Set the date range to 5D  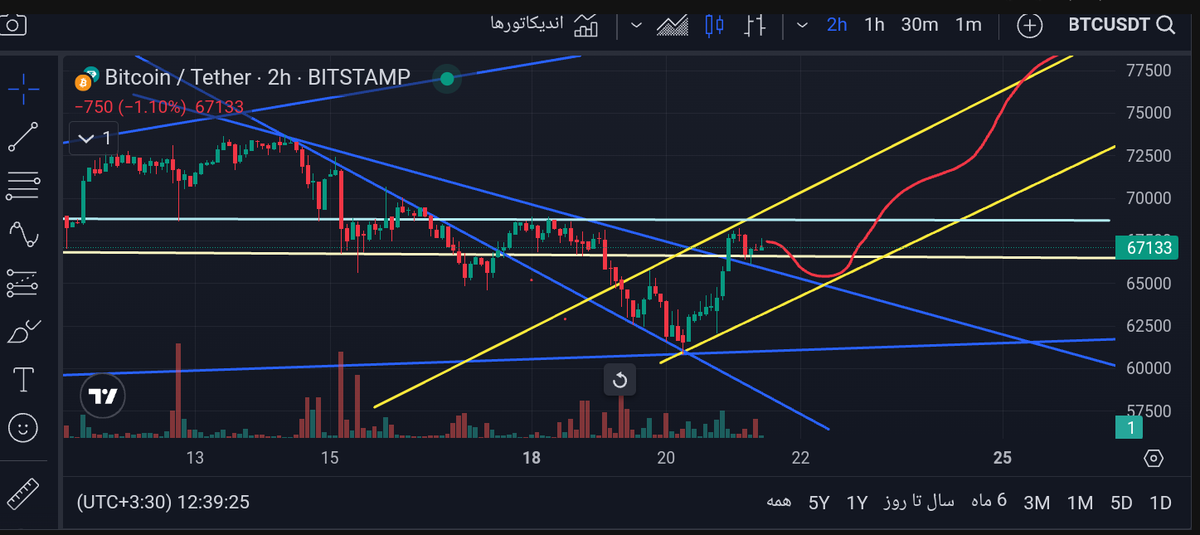point(1122,502)
